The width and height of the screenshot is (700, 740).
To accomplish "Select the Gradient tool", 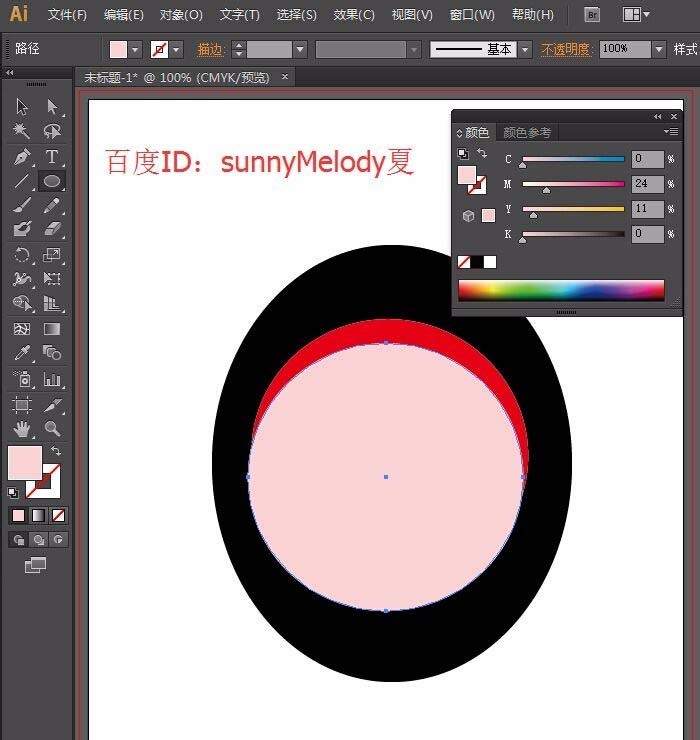I will (52, 328).
